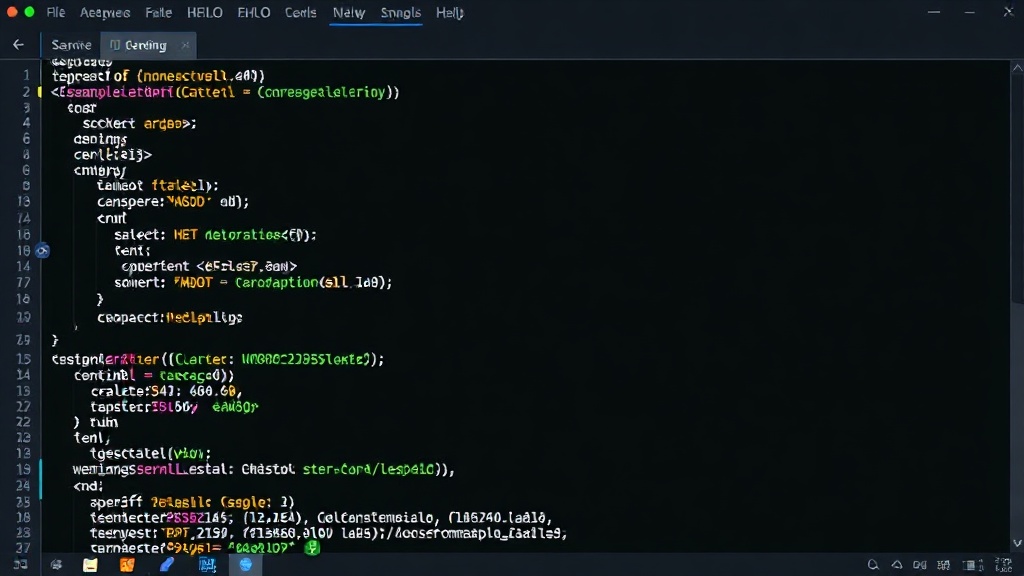
Task: Open the Cenls menu
Action: (x=300, y=12)
